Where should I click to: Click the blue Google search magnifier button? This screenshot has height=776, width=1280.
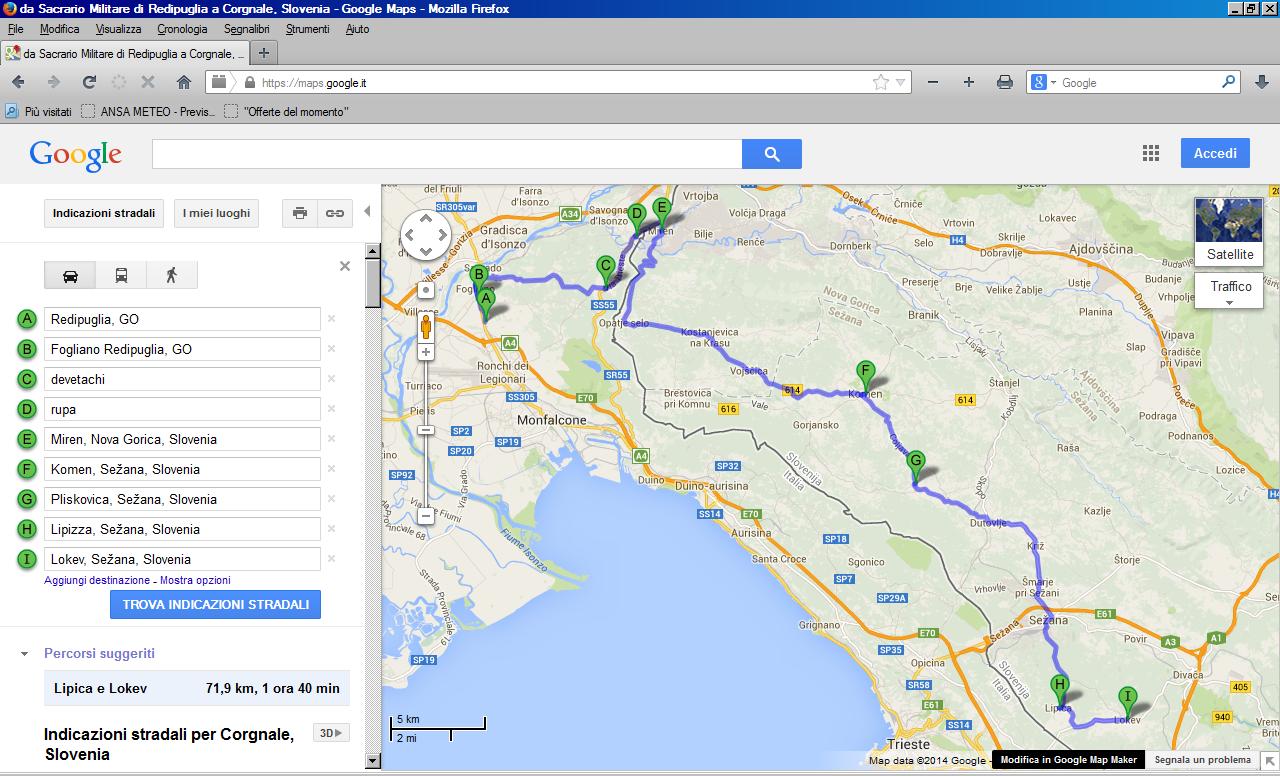[771, 154]
